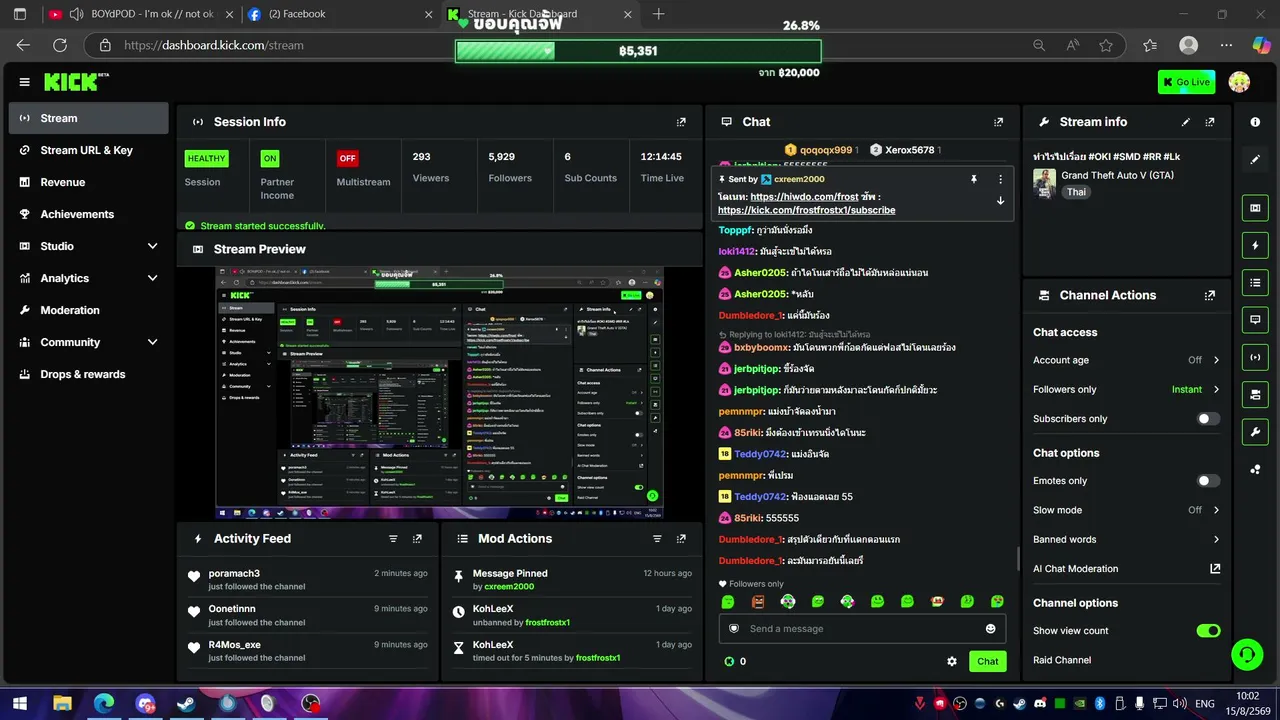Viewport: 1280px width, 720px height.
Task: Open the profile avatar menu
Action: pyautogui.click(x=1239, y=82)
